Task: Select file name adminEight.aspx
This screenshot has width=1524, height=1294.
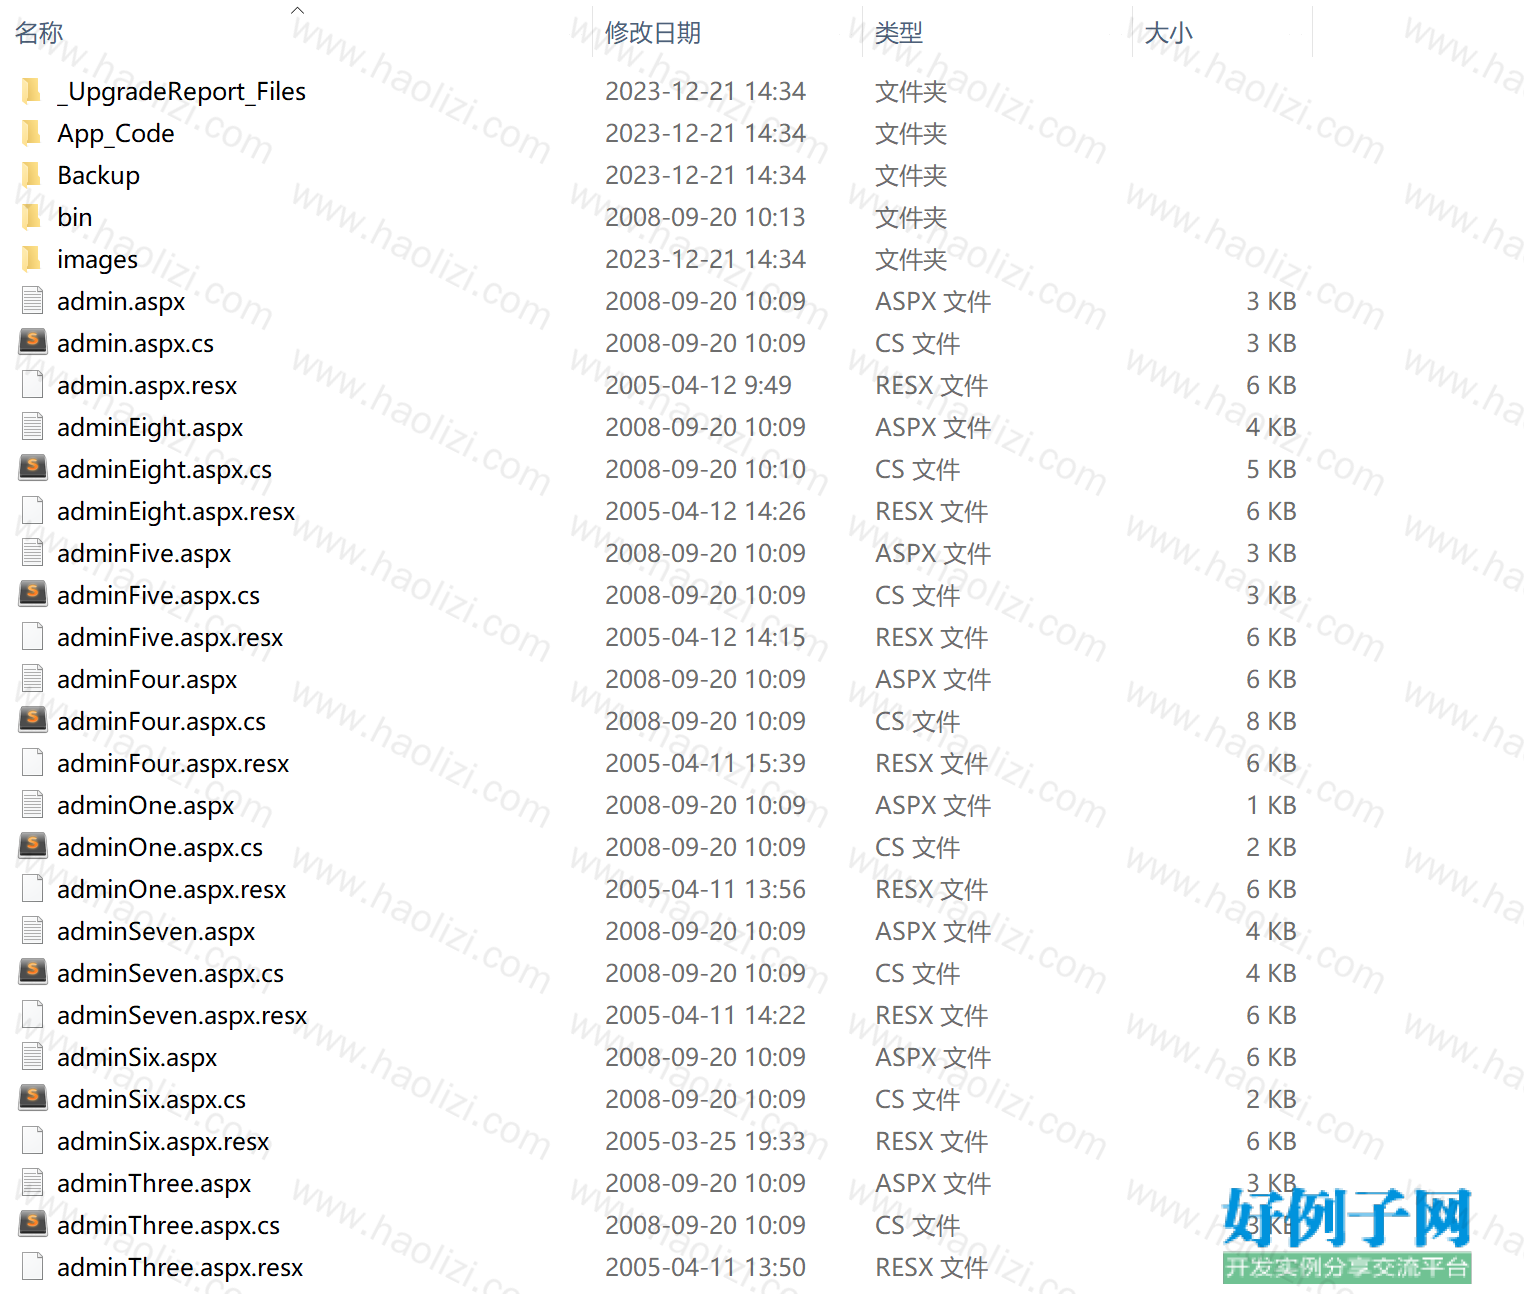Action: point(150,427)
